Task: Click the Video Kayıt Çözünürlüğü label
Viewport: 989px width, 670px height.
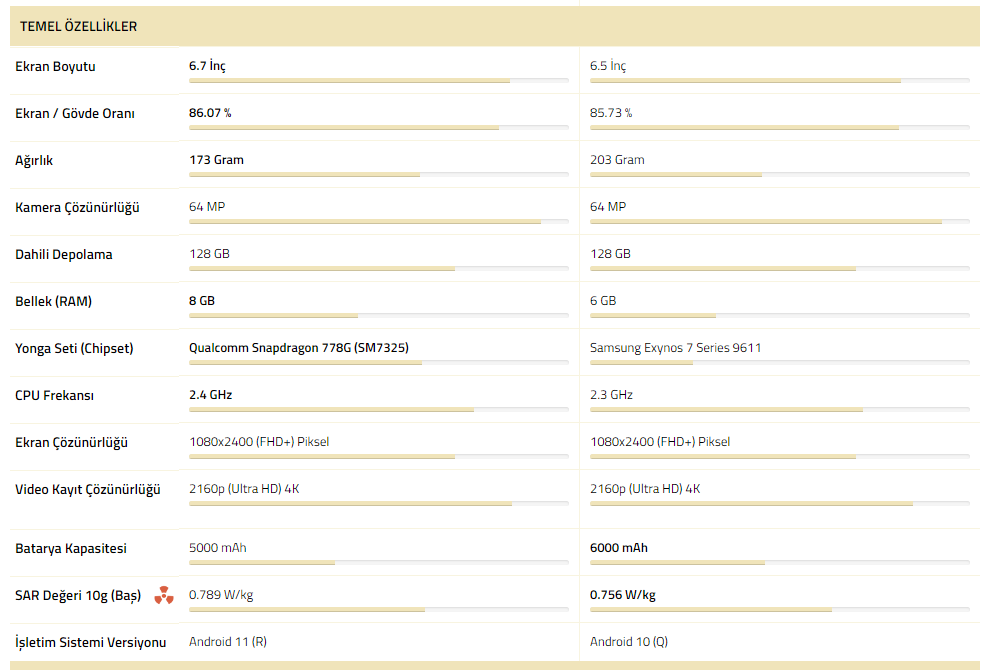Action: tap(88, 490)
